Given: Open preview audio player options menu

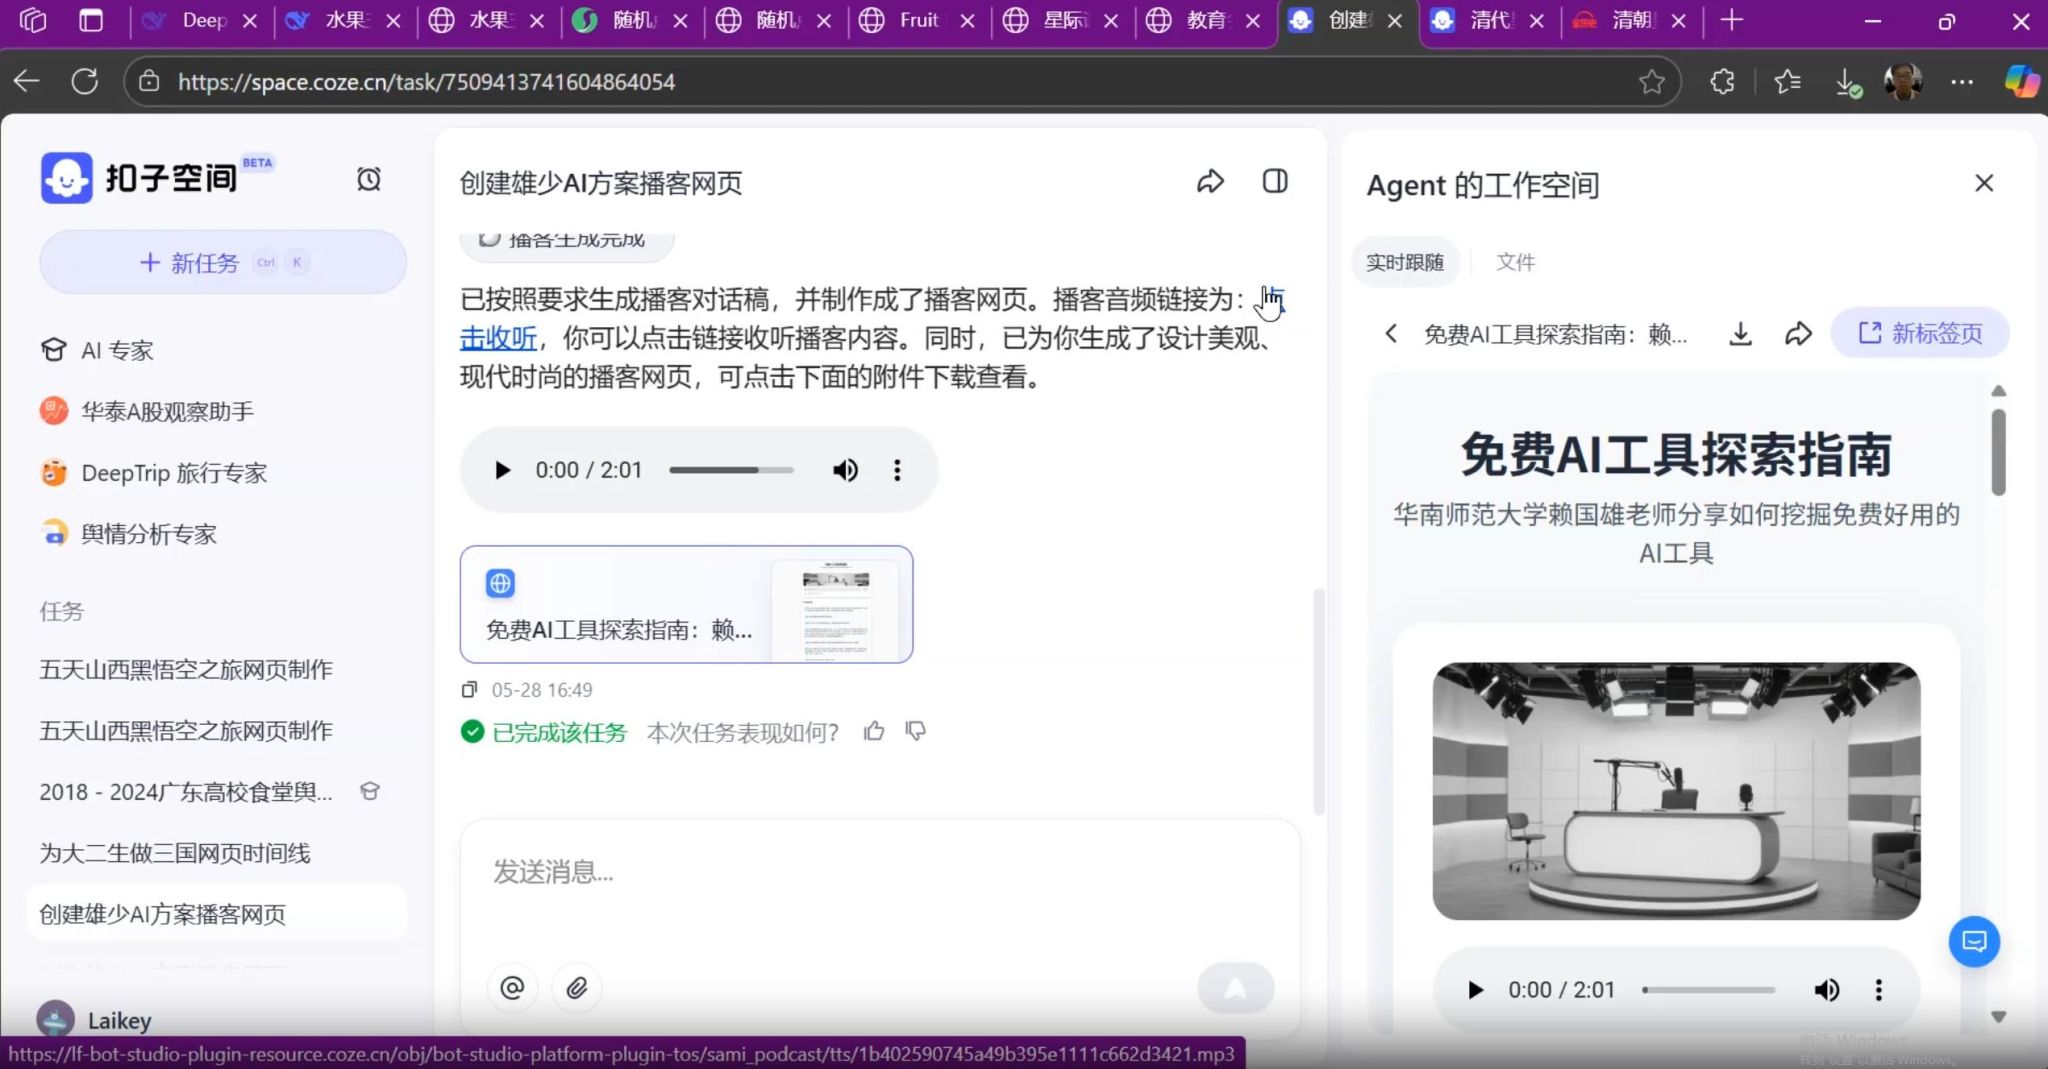Looking at the screenshot, I should (1878, 990).
